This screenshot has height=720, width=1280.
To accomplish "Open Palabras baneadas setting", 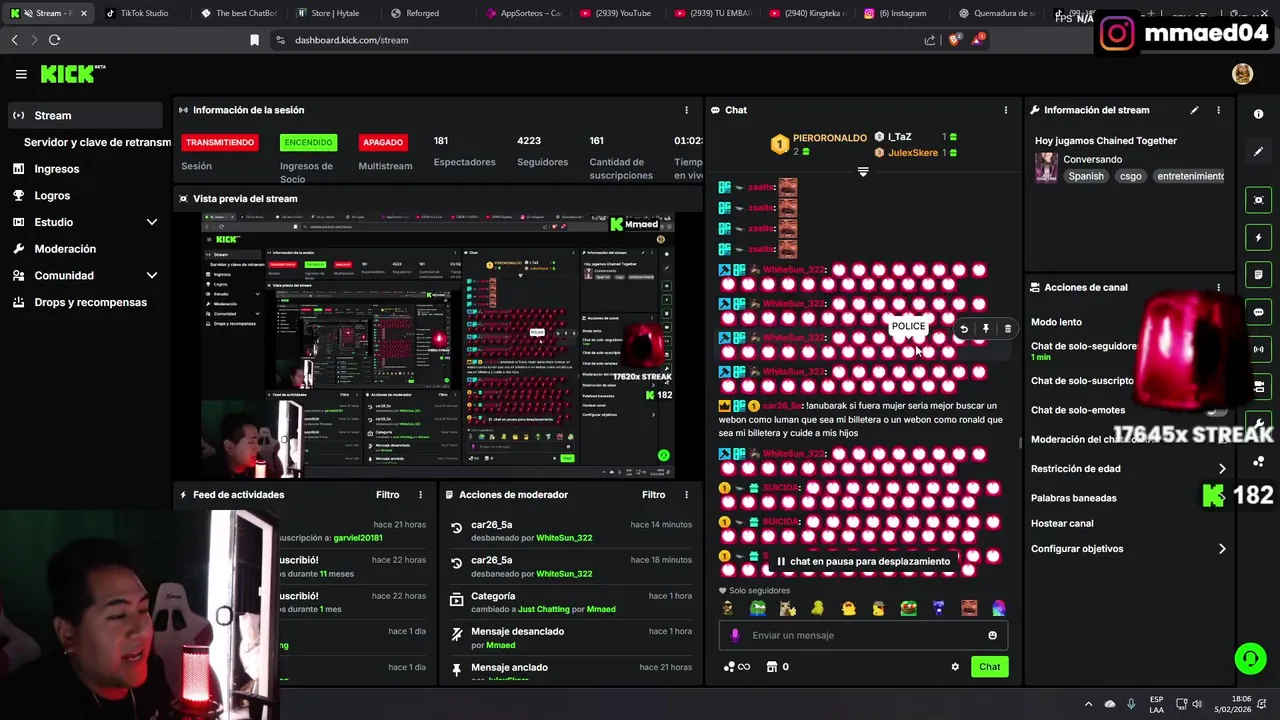I will pos(1074,498).
